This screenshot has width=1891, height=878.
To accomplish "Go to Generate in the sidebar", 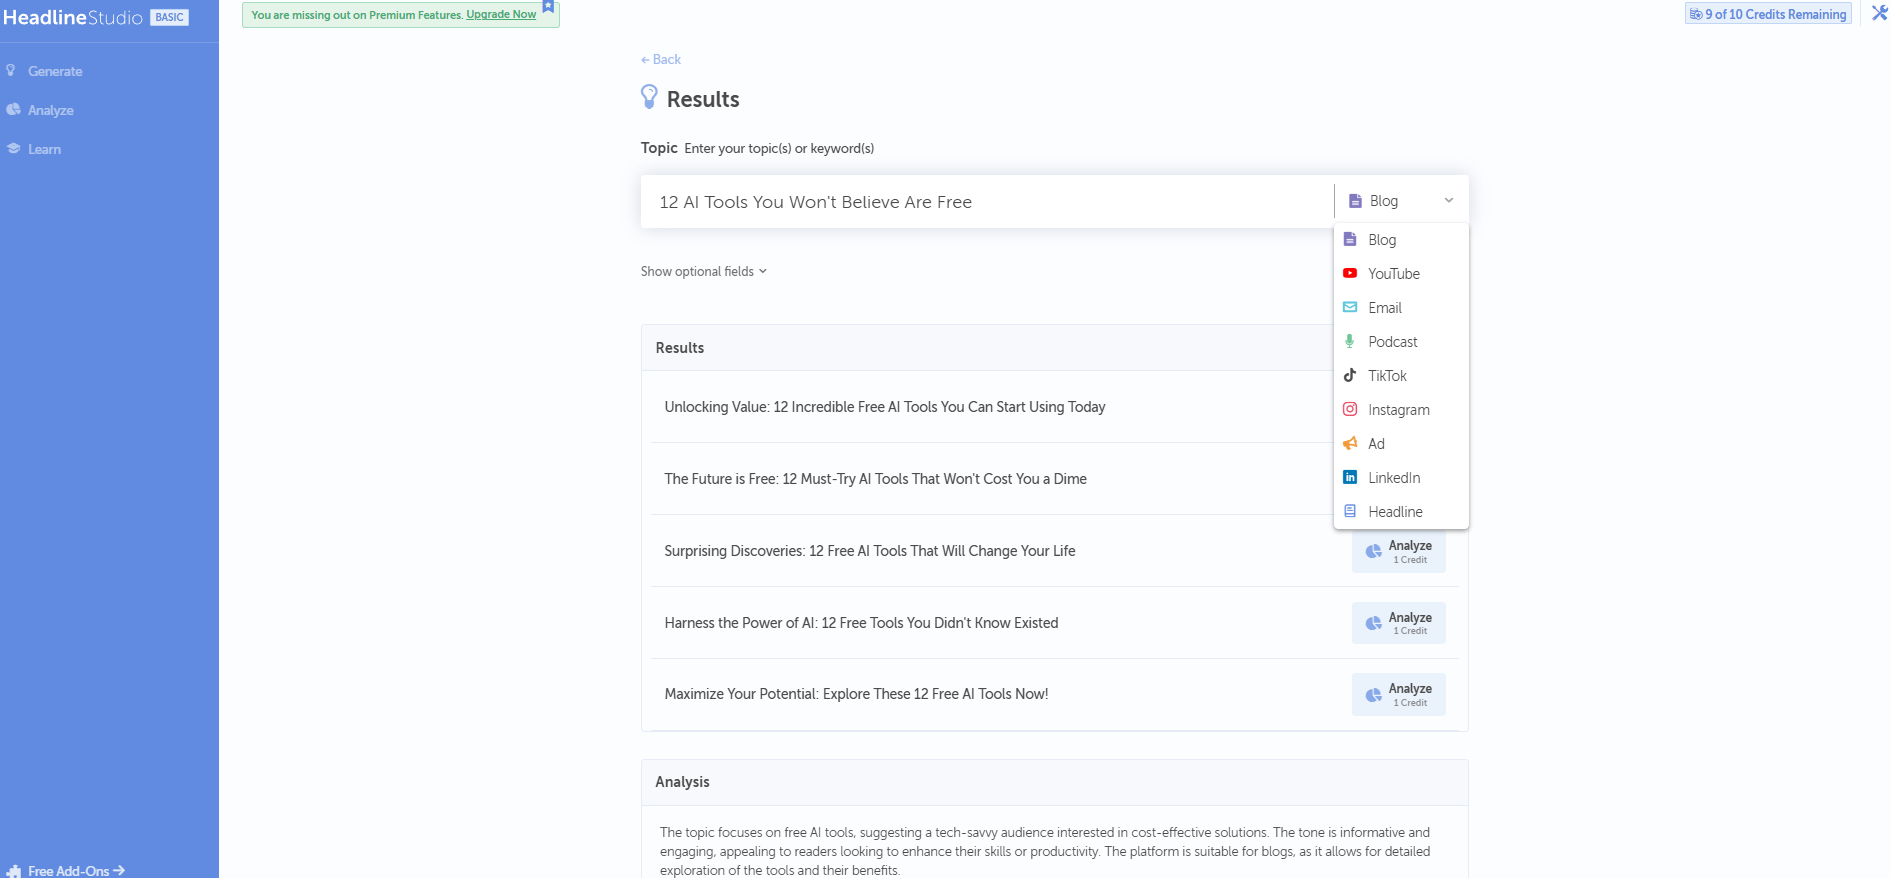I will coord(55,71).
